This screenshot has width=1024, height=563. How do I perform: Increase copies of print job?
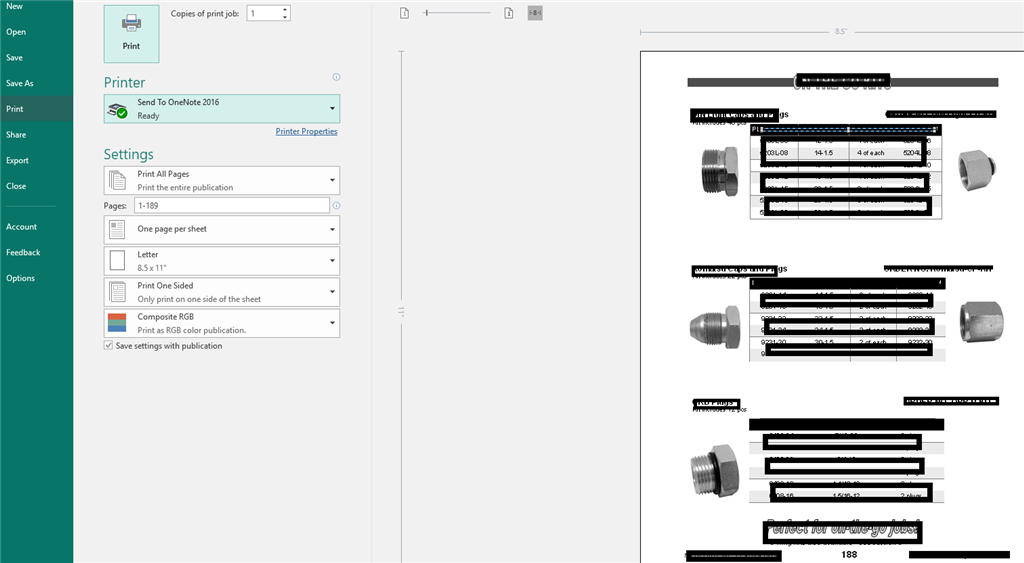tap(285, 9)
